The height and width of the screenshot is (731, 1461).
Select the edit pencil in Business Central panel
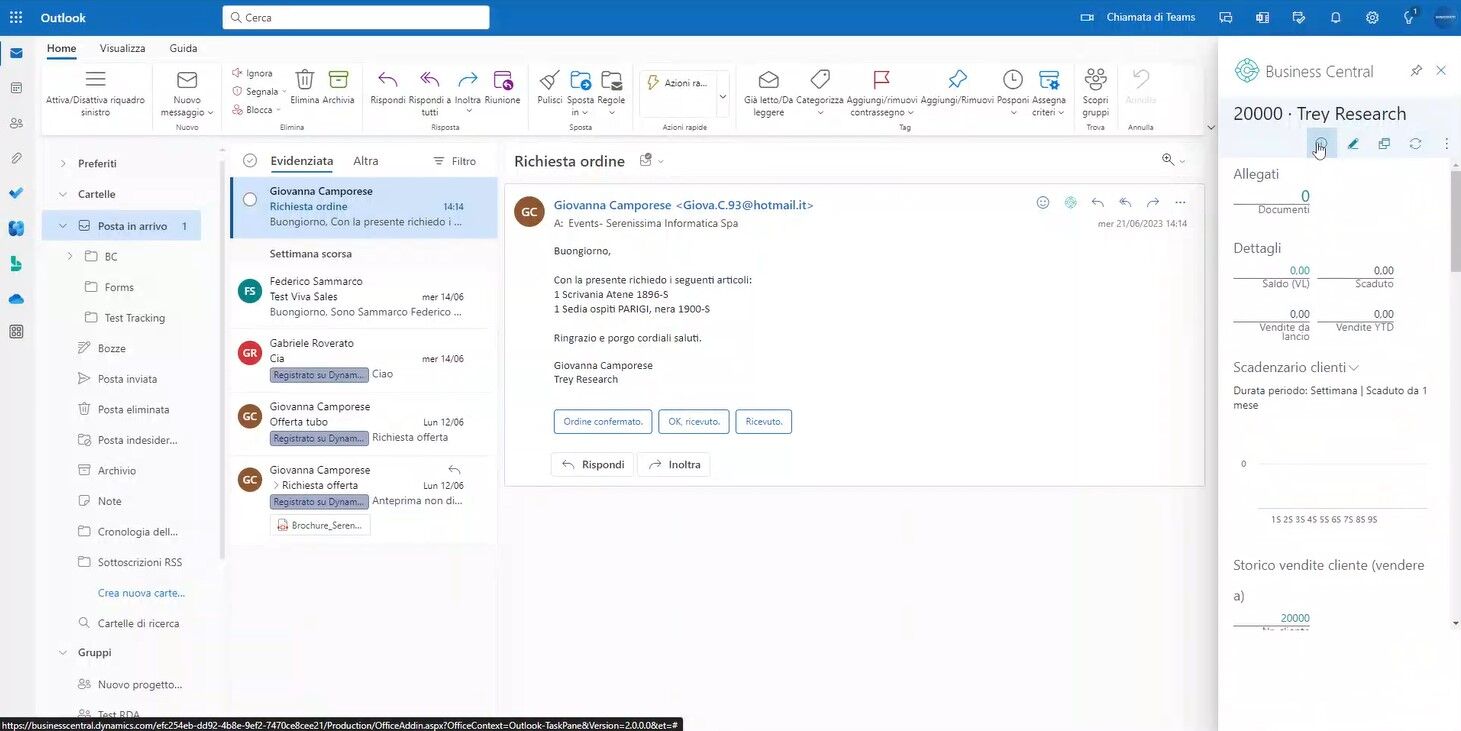(x=1353, y=144)
